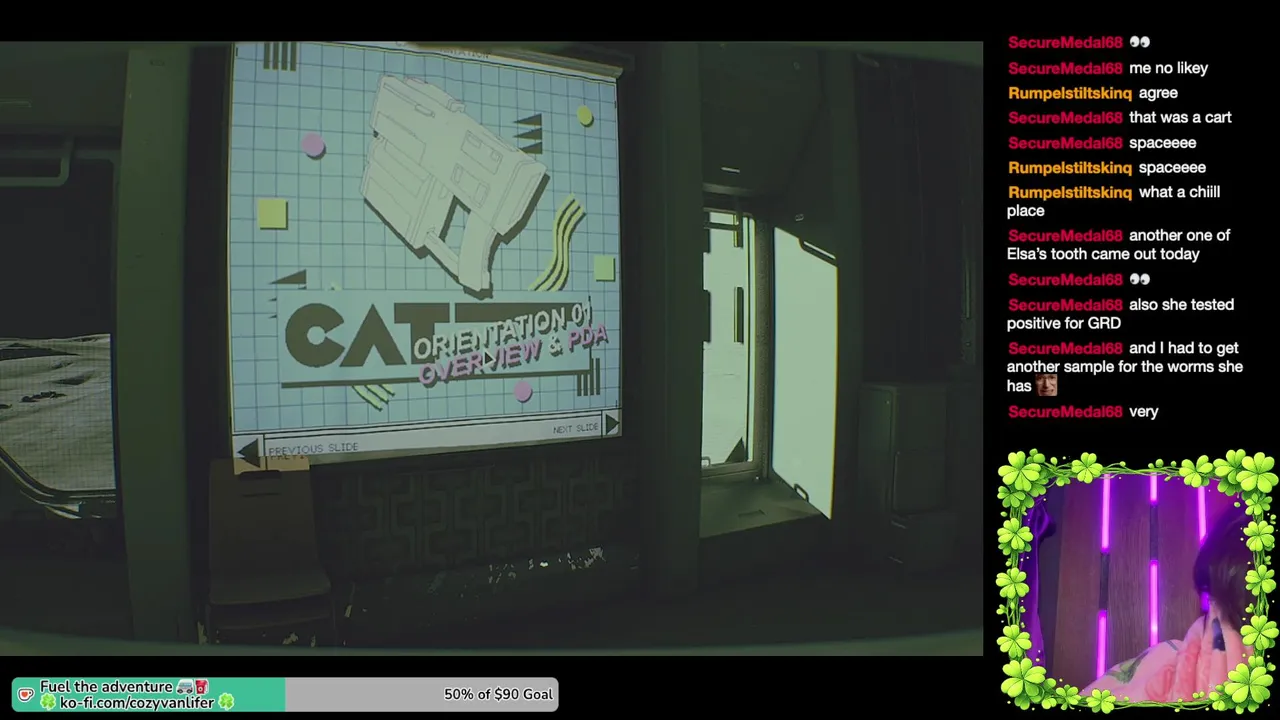Click Rumpelstiltskinq's 'spaceeee' chat message
The width and height of the screenshot is (1280, 720).
[x=1107, y=168]
